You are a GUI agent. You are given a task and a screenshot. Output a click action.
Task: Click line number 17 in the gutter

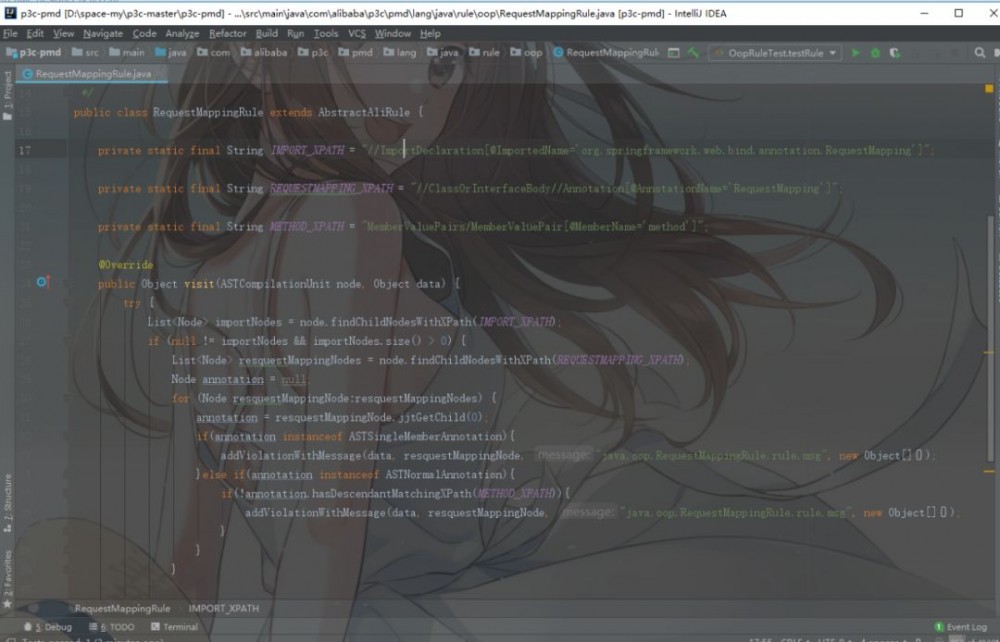pyautogui.click(x=24, y=150)
